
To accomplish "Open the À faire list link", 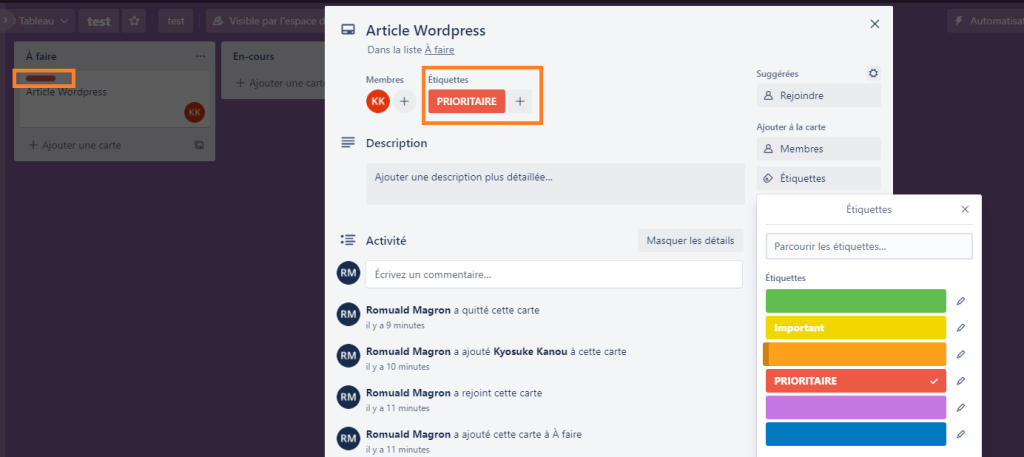I will [440, 49].
